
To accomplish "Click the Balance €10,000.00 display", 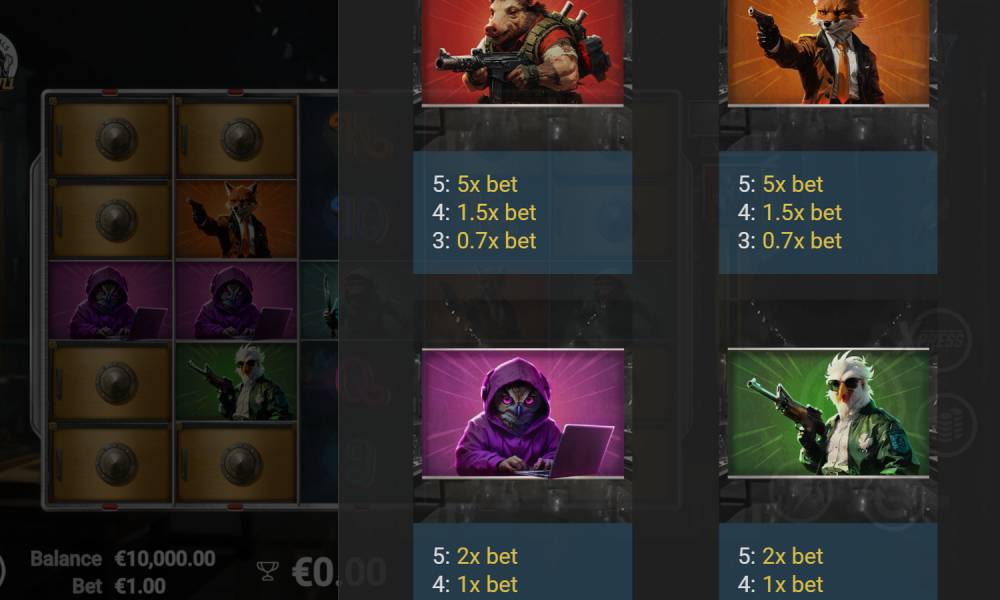I will click(122, 559).
